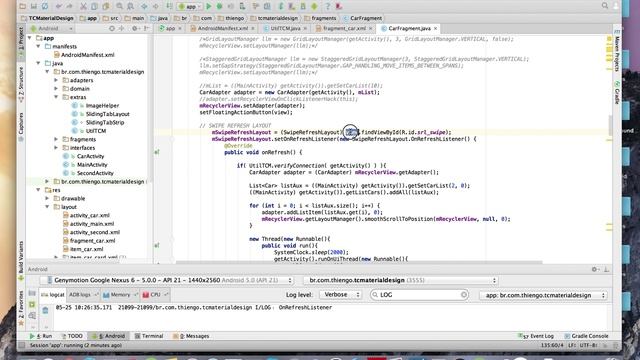Viewport: 640px width, 360px height.
Task: Clear the LOG search field
Action: point(464,295)
